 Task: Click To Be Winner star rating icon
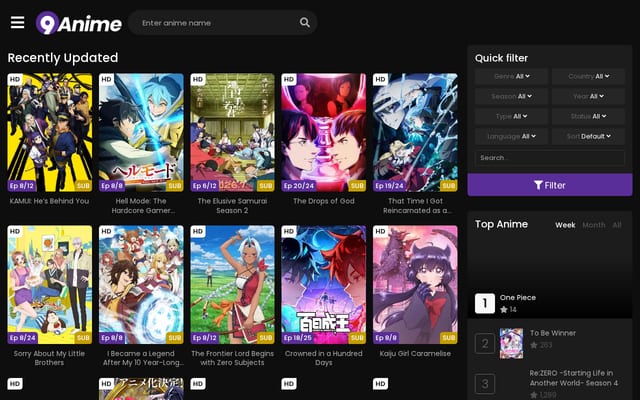click(533, 345)
